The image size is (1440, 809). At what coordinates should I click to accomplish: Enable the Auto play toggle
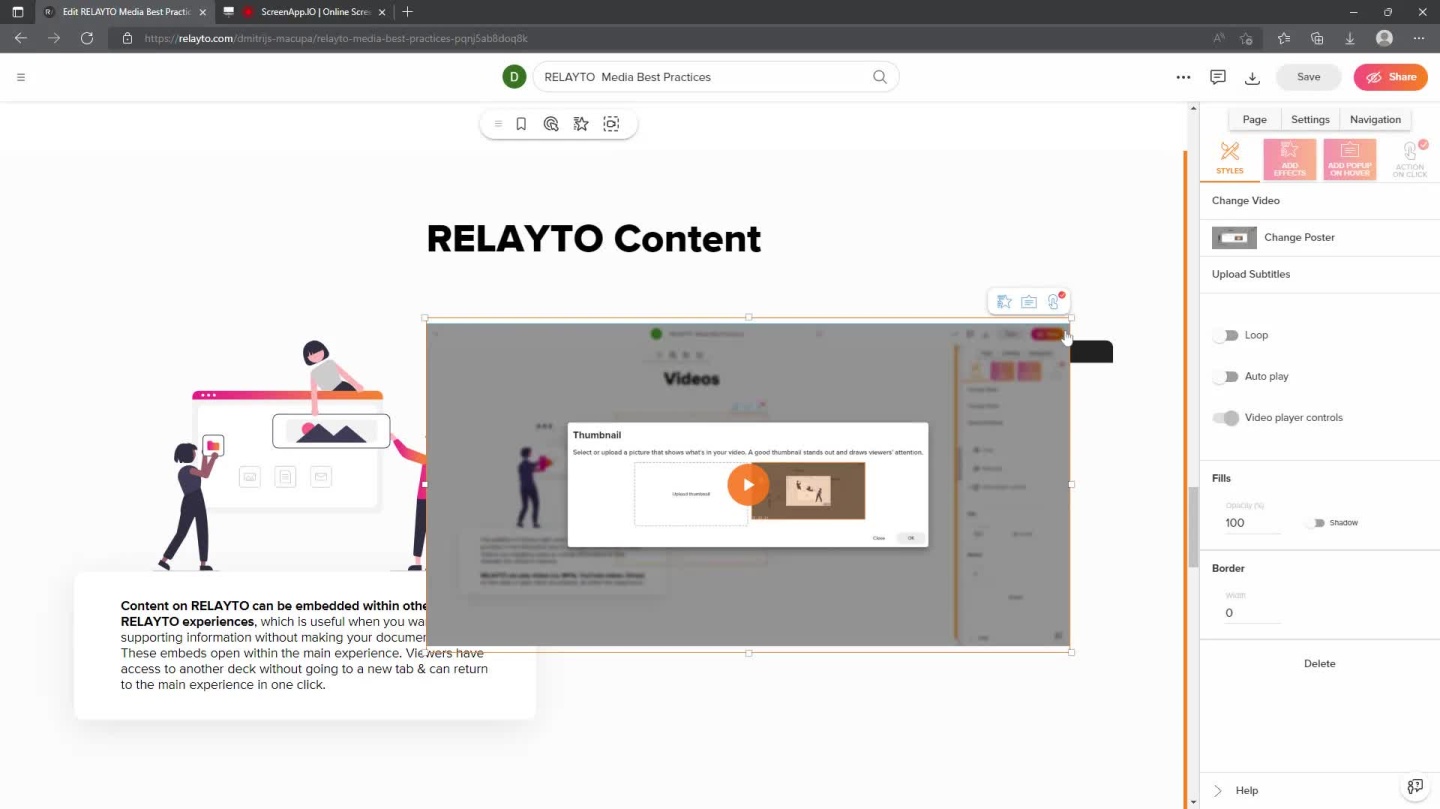(x=1226, y=377)
